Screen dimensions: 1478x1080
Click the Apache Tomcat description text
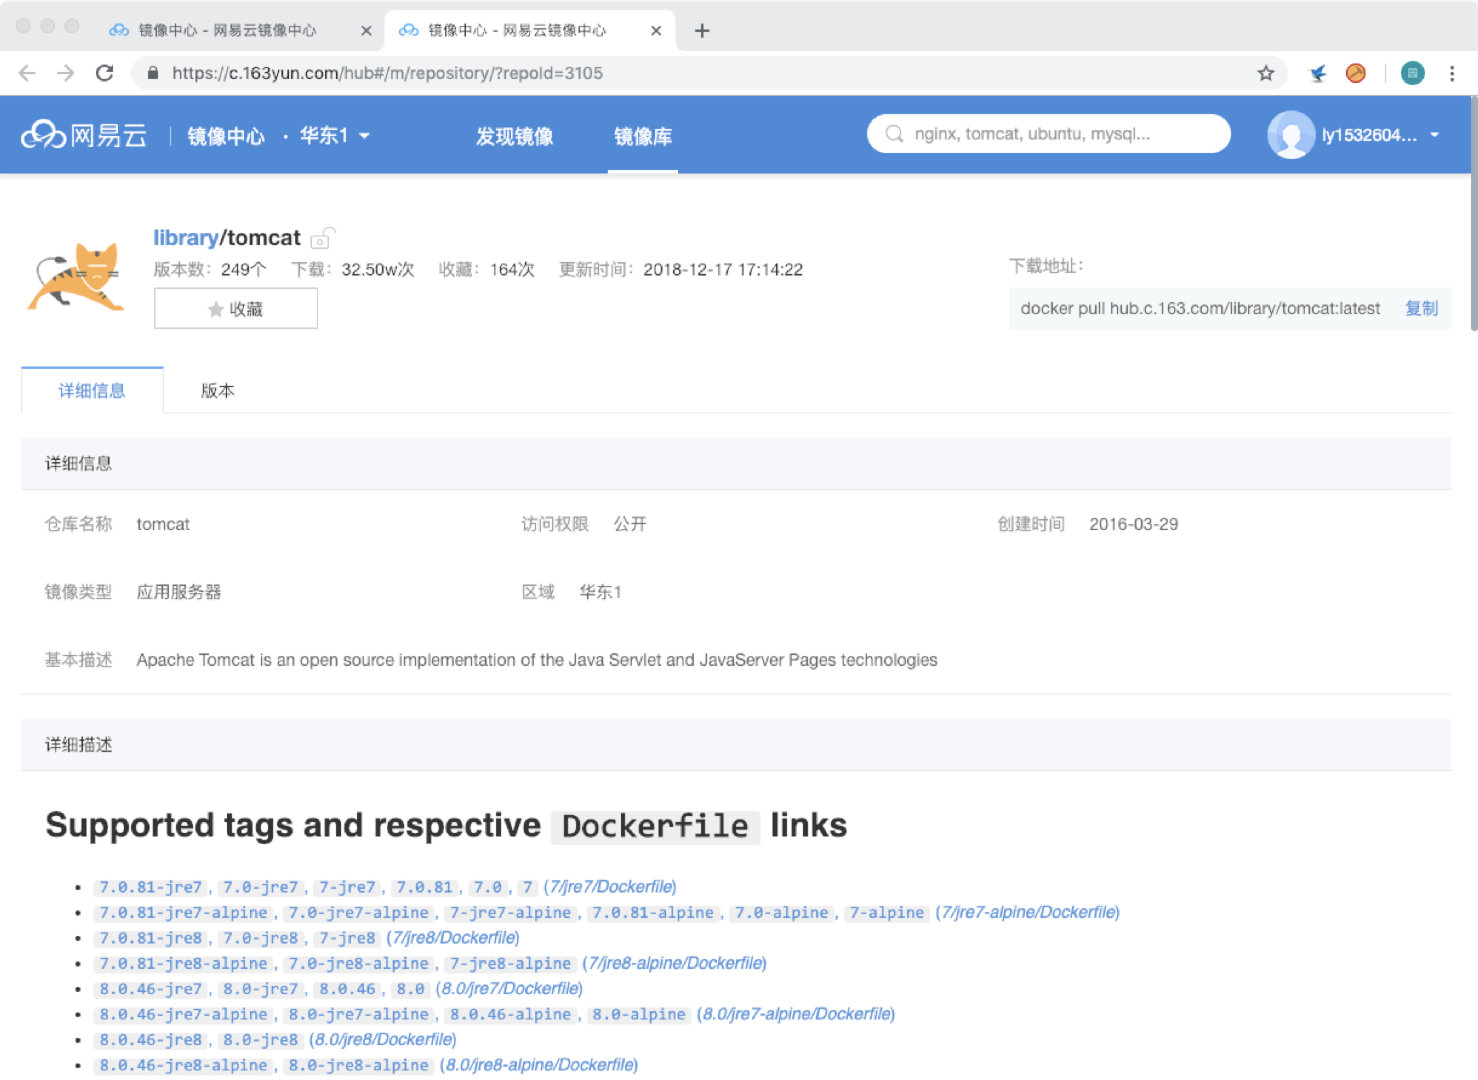click(537, 660)
